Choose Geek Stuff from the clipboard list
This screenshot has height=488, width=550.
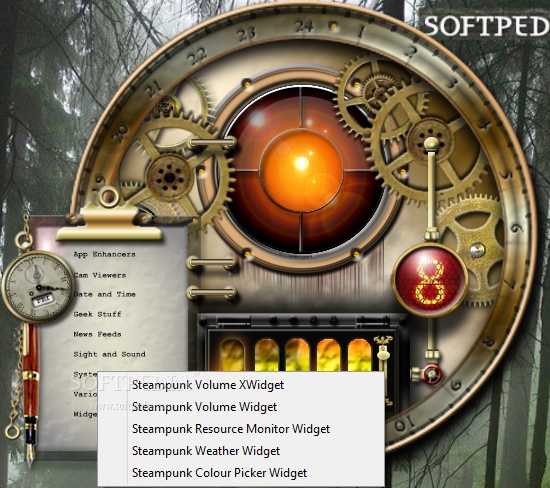point(98,314)
